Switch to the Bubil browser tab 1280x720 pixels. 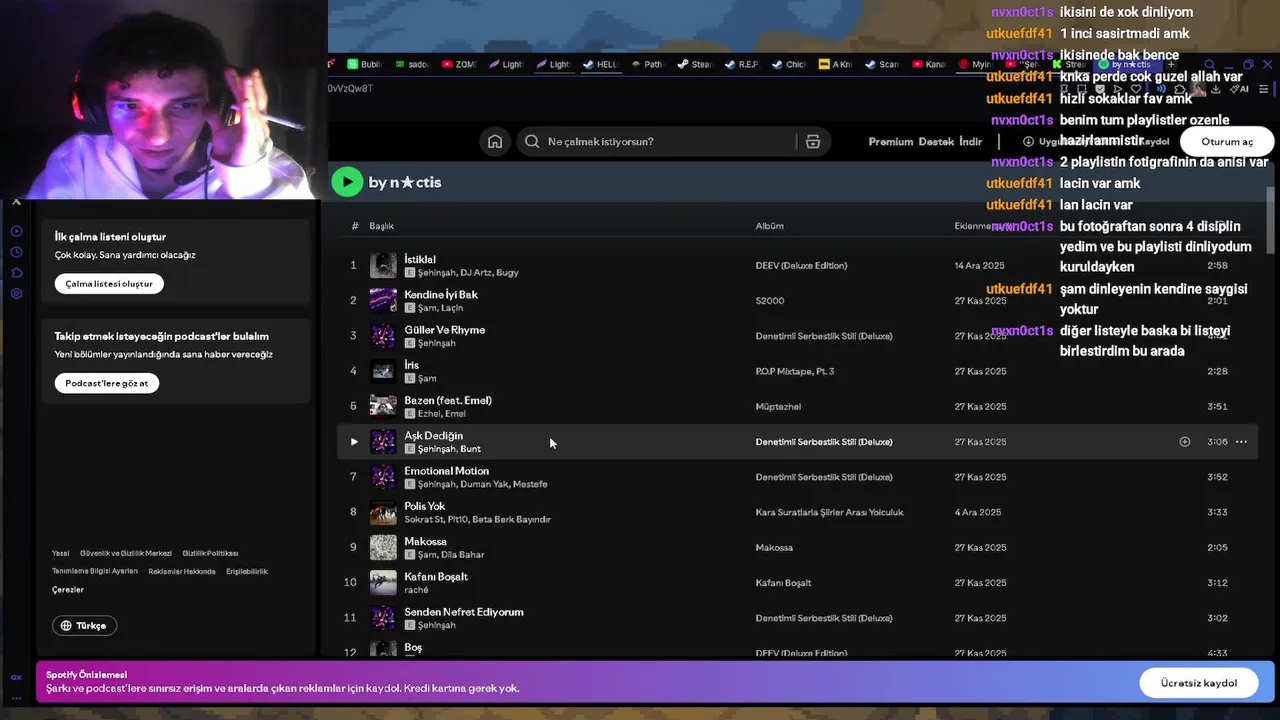point(365,64)
